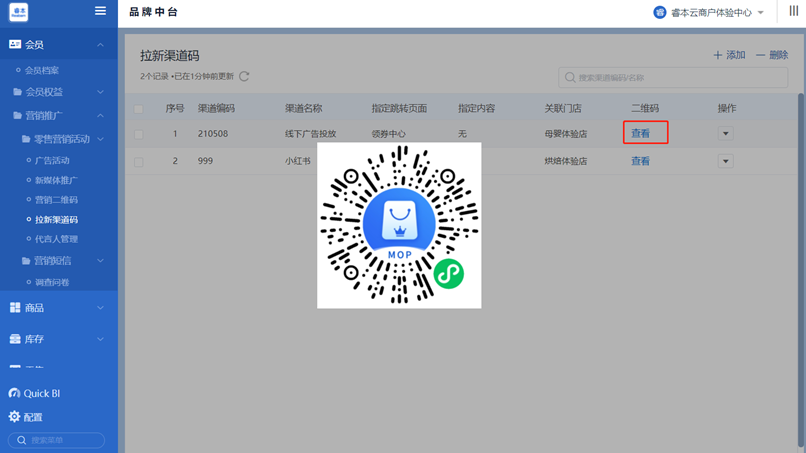806x453 pixels.
Task: Open 新媒体推广 menu item
Action: pos(56,180)
